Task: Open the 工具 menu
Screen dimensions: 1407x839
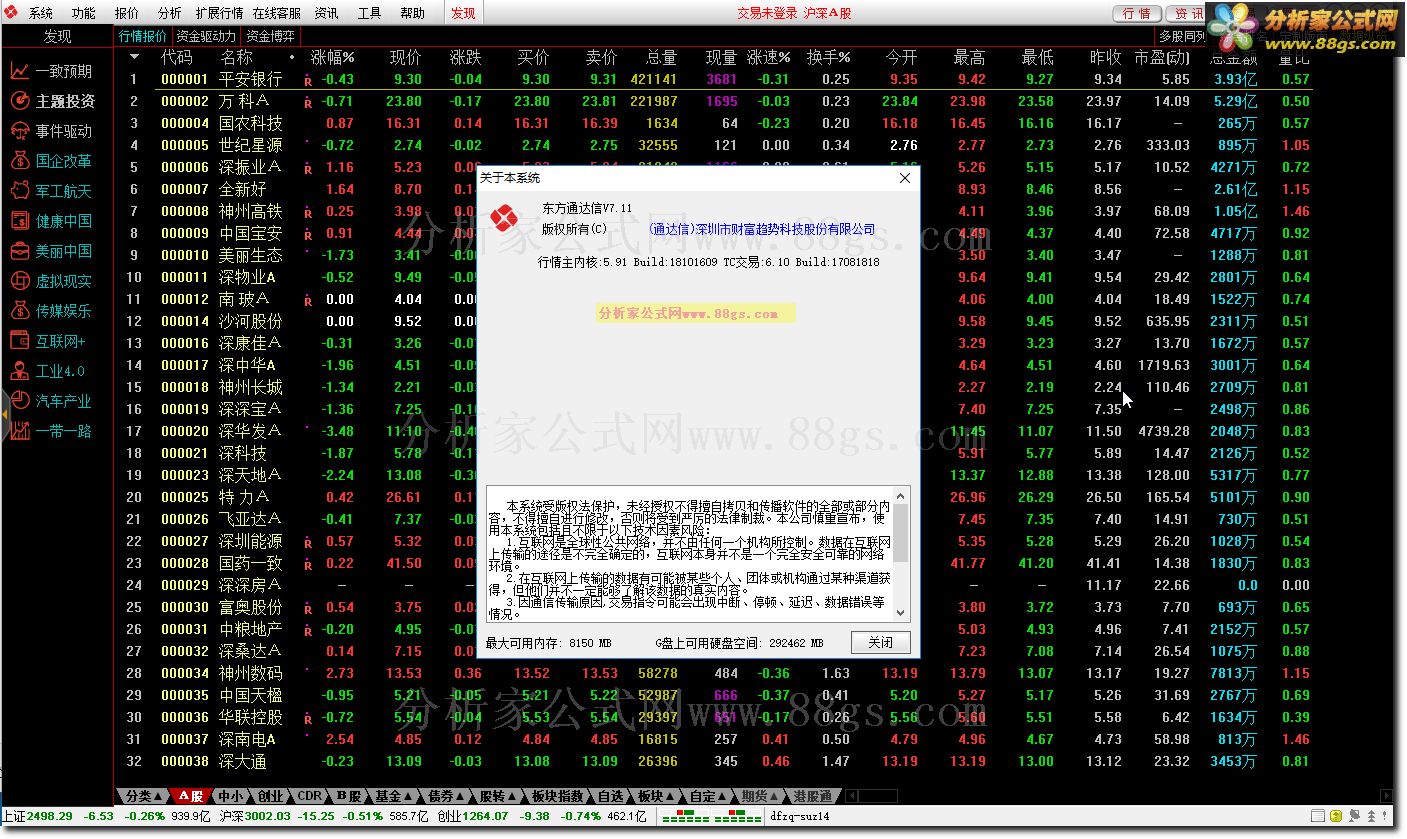Action: pyautogui.click(x=369, y=13)
